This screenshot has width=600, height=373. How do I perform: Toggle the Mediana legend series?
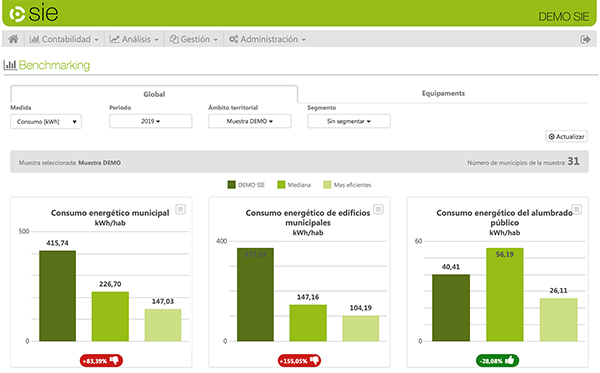(x=294, y=185)
